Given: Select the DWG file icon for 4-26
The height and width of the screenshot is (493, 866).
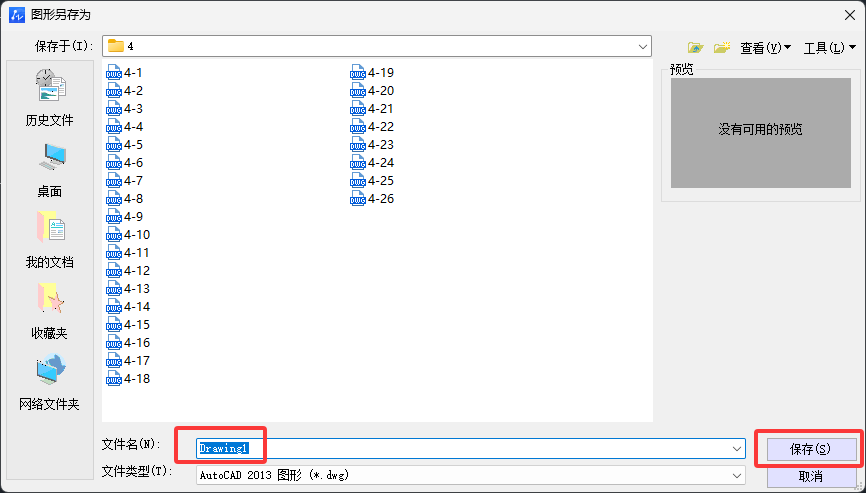Looking at the screenshot, I should tap(358, 199).
